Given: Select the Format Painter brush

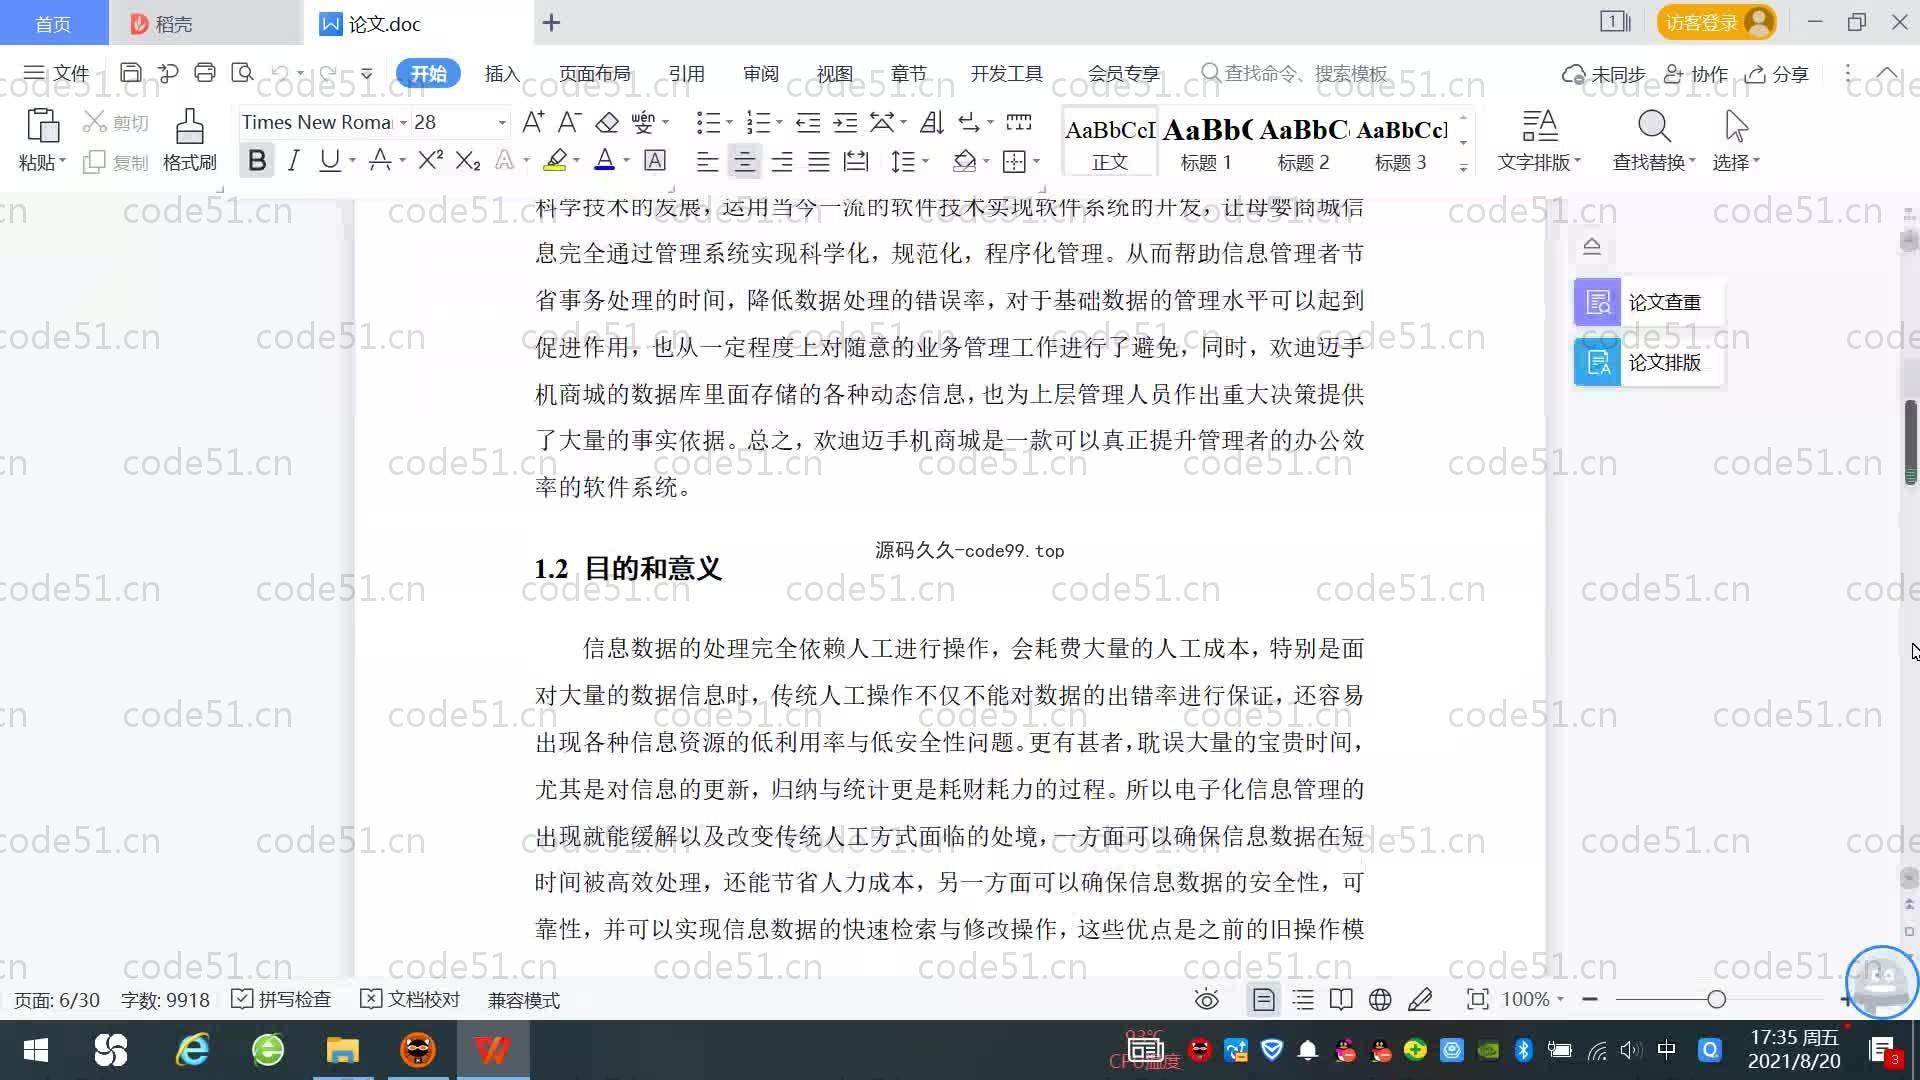Looking at the screenshot, I should 190,127.
